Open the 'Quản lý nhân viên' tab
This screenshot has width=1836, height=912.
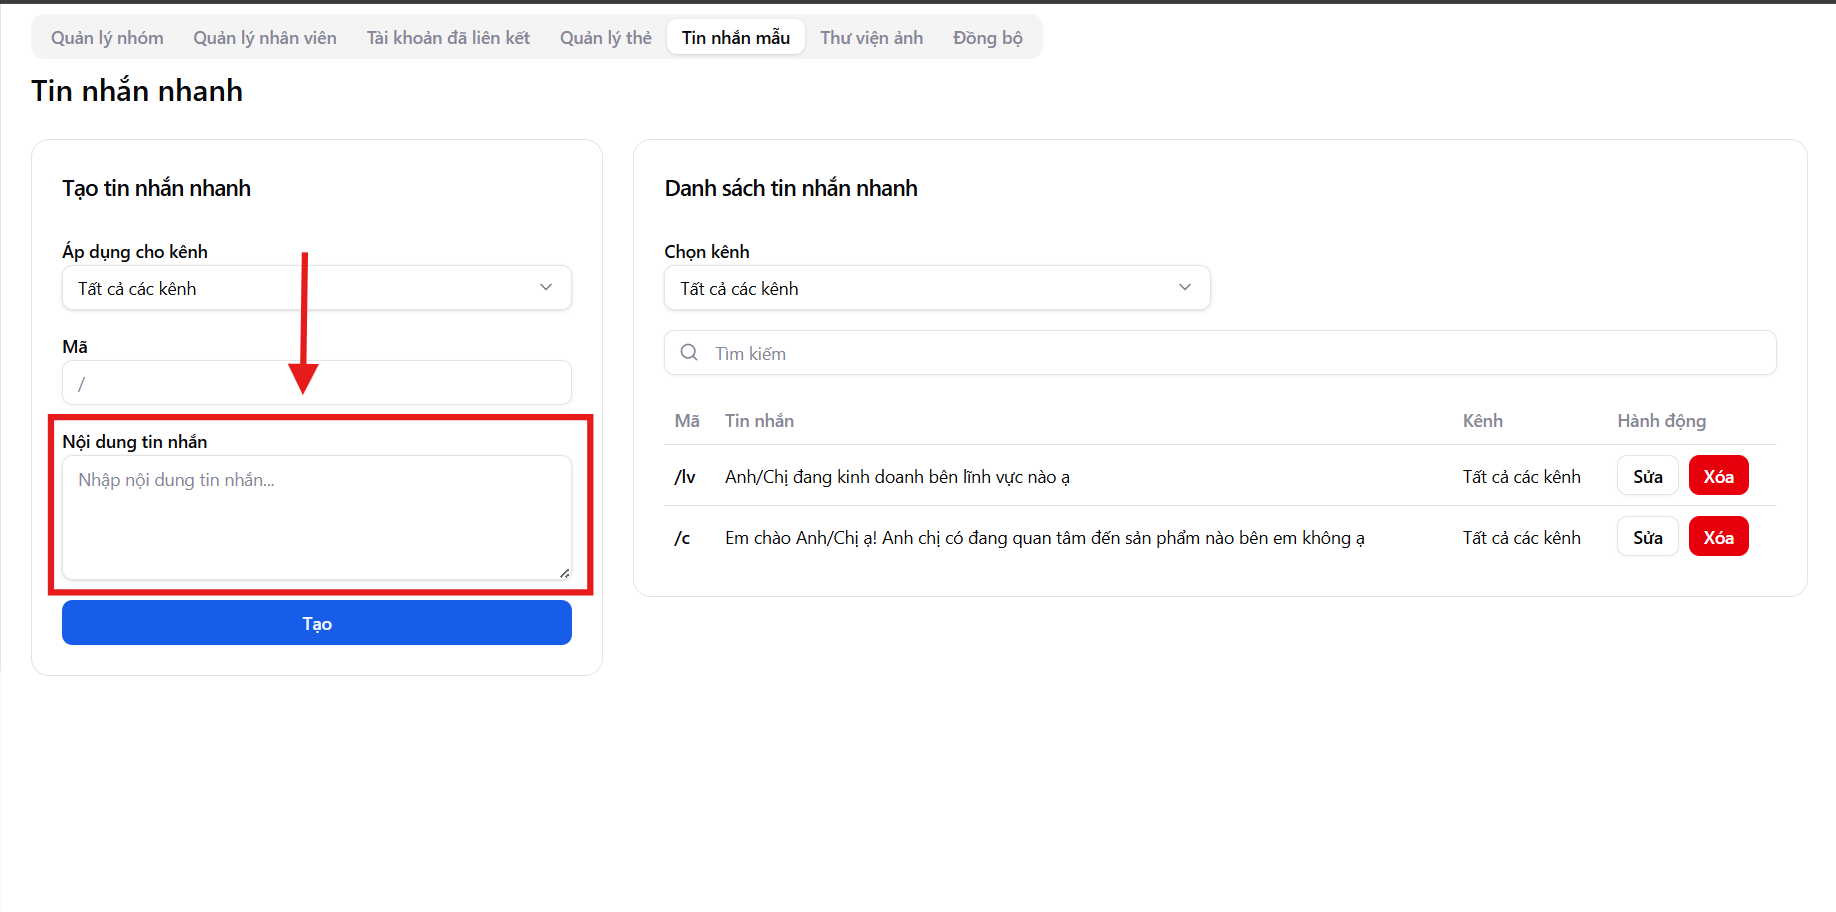[265, 38]
